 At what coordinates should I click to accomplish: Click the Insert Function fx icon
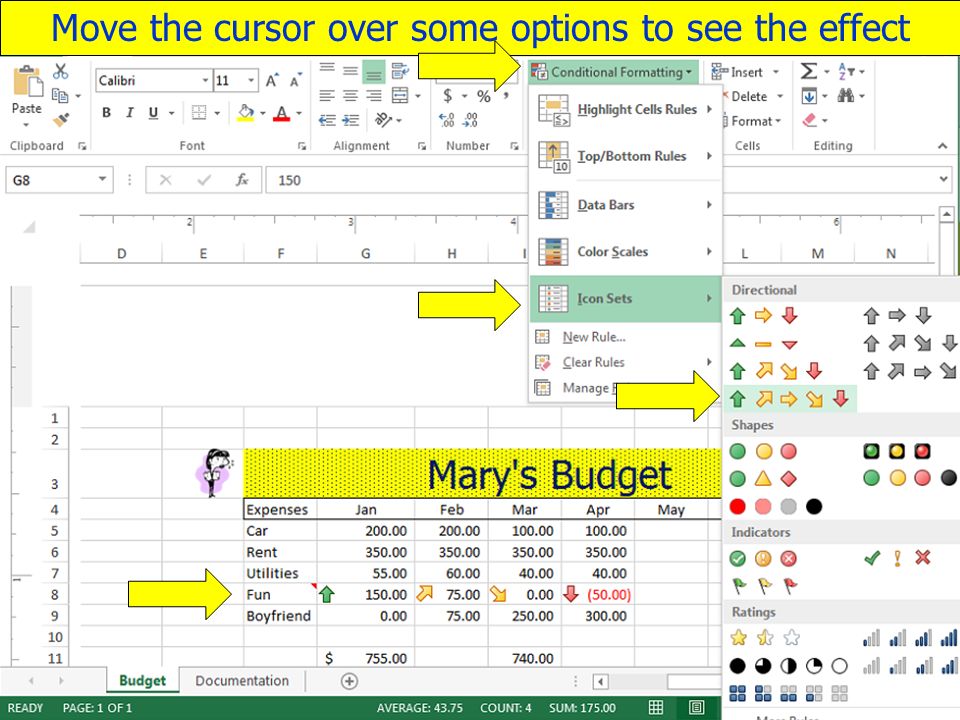pos(242,179)
